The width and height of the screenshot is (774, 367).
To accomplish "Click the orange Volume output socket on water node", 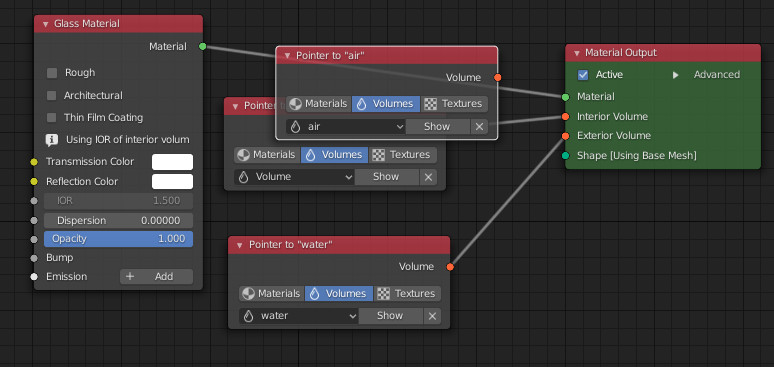I will (450, 267).
